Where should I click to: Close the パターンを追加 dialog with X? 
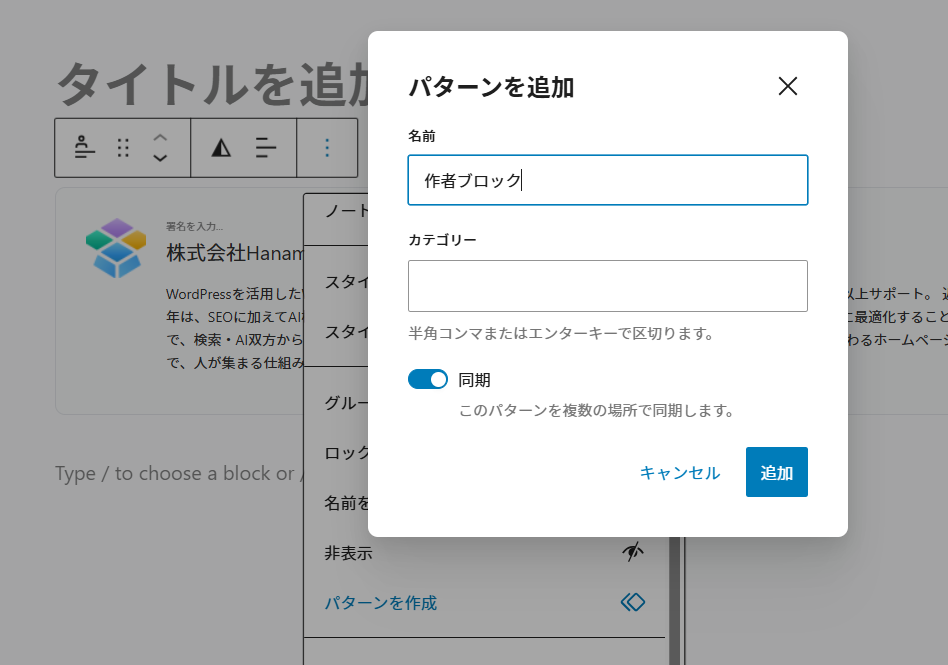click(x=787, y=86)
